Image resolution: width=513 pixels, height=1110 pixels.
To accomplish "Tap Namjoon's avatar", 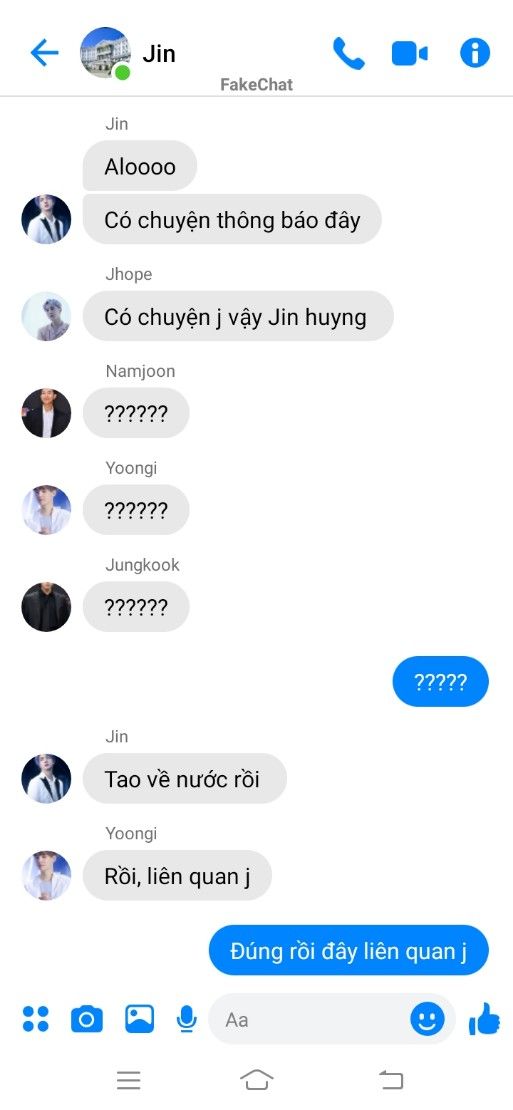I will click(46, 413).
